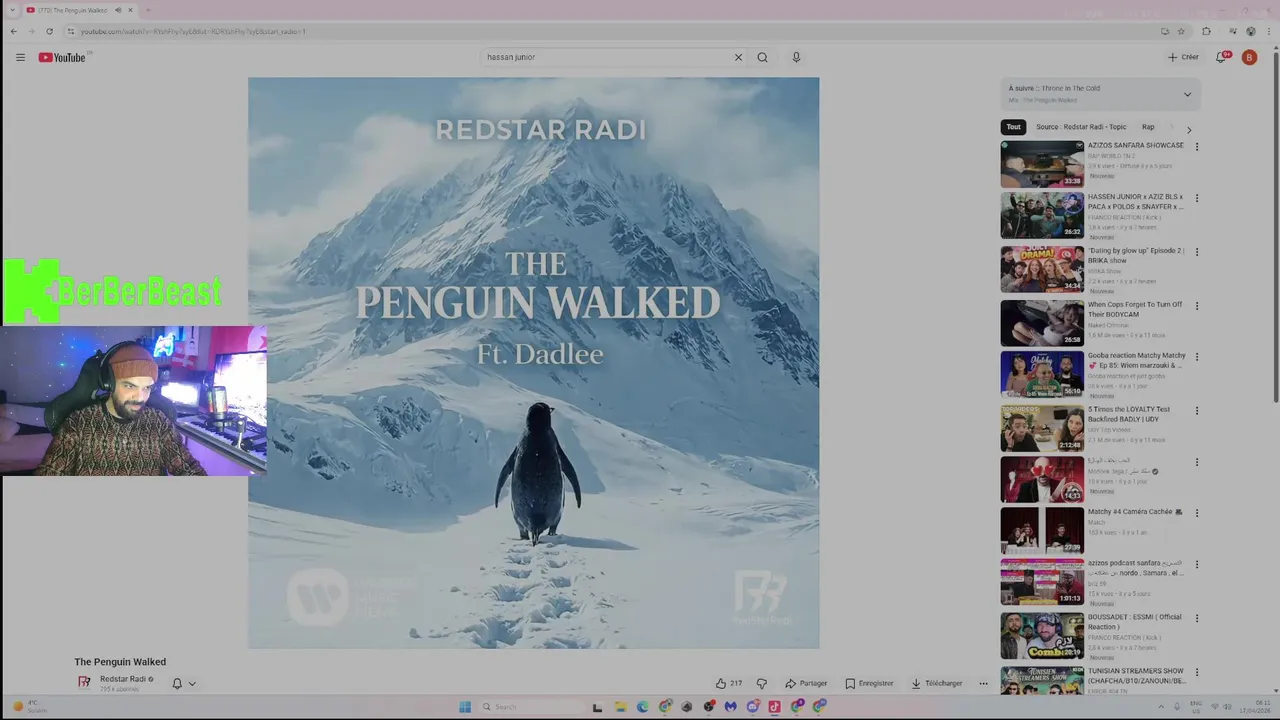Open weather widget in taskbar
This screenshot has width=1280, height=720.
tap(30, 706)
